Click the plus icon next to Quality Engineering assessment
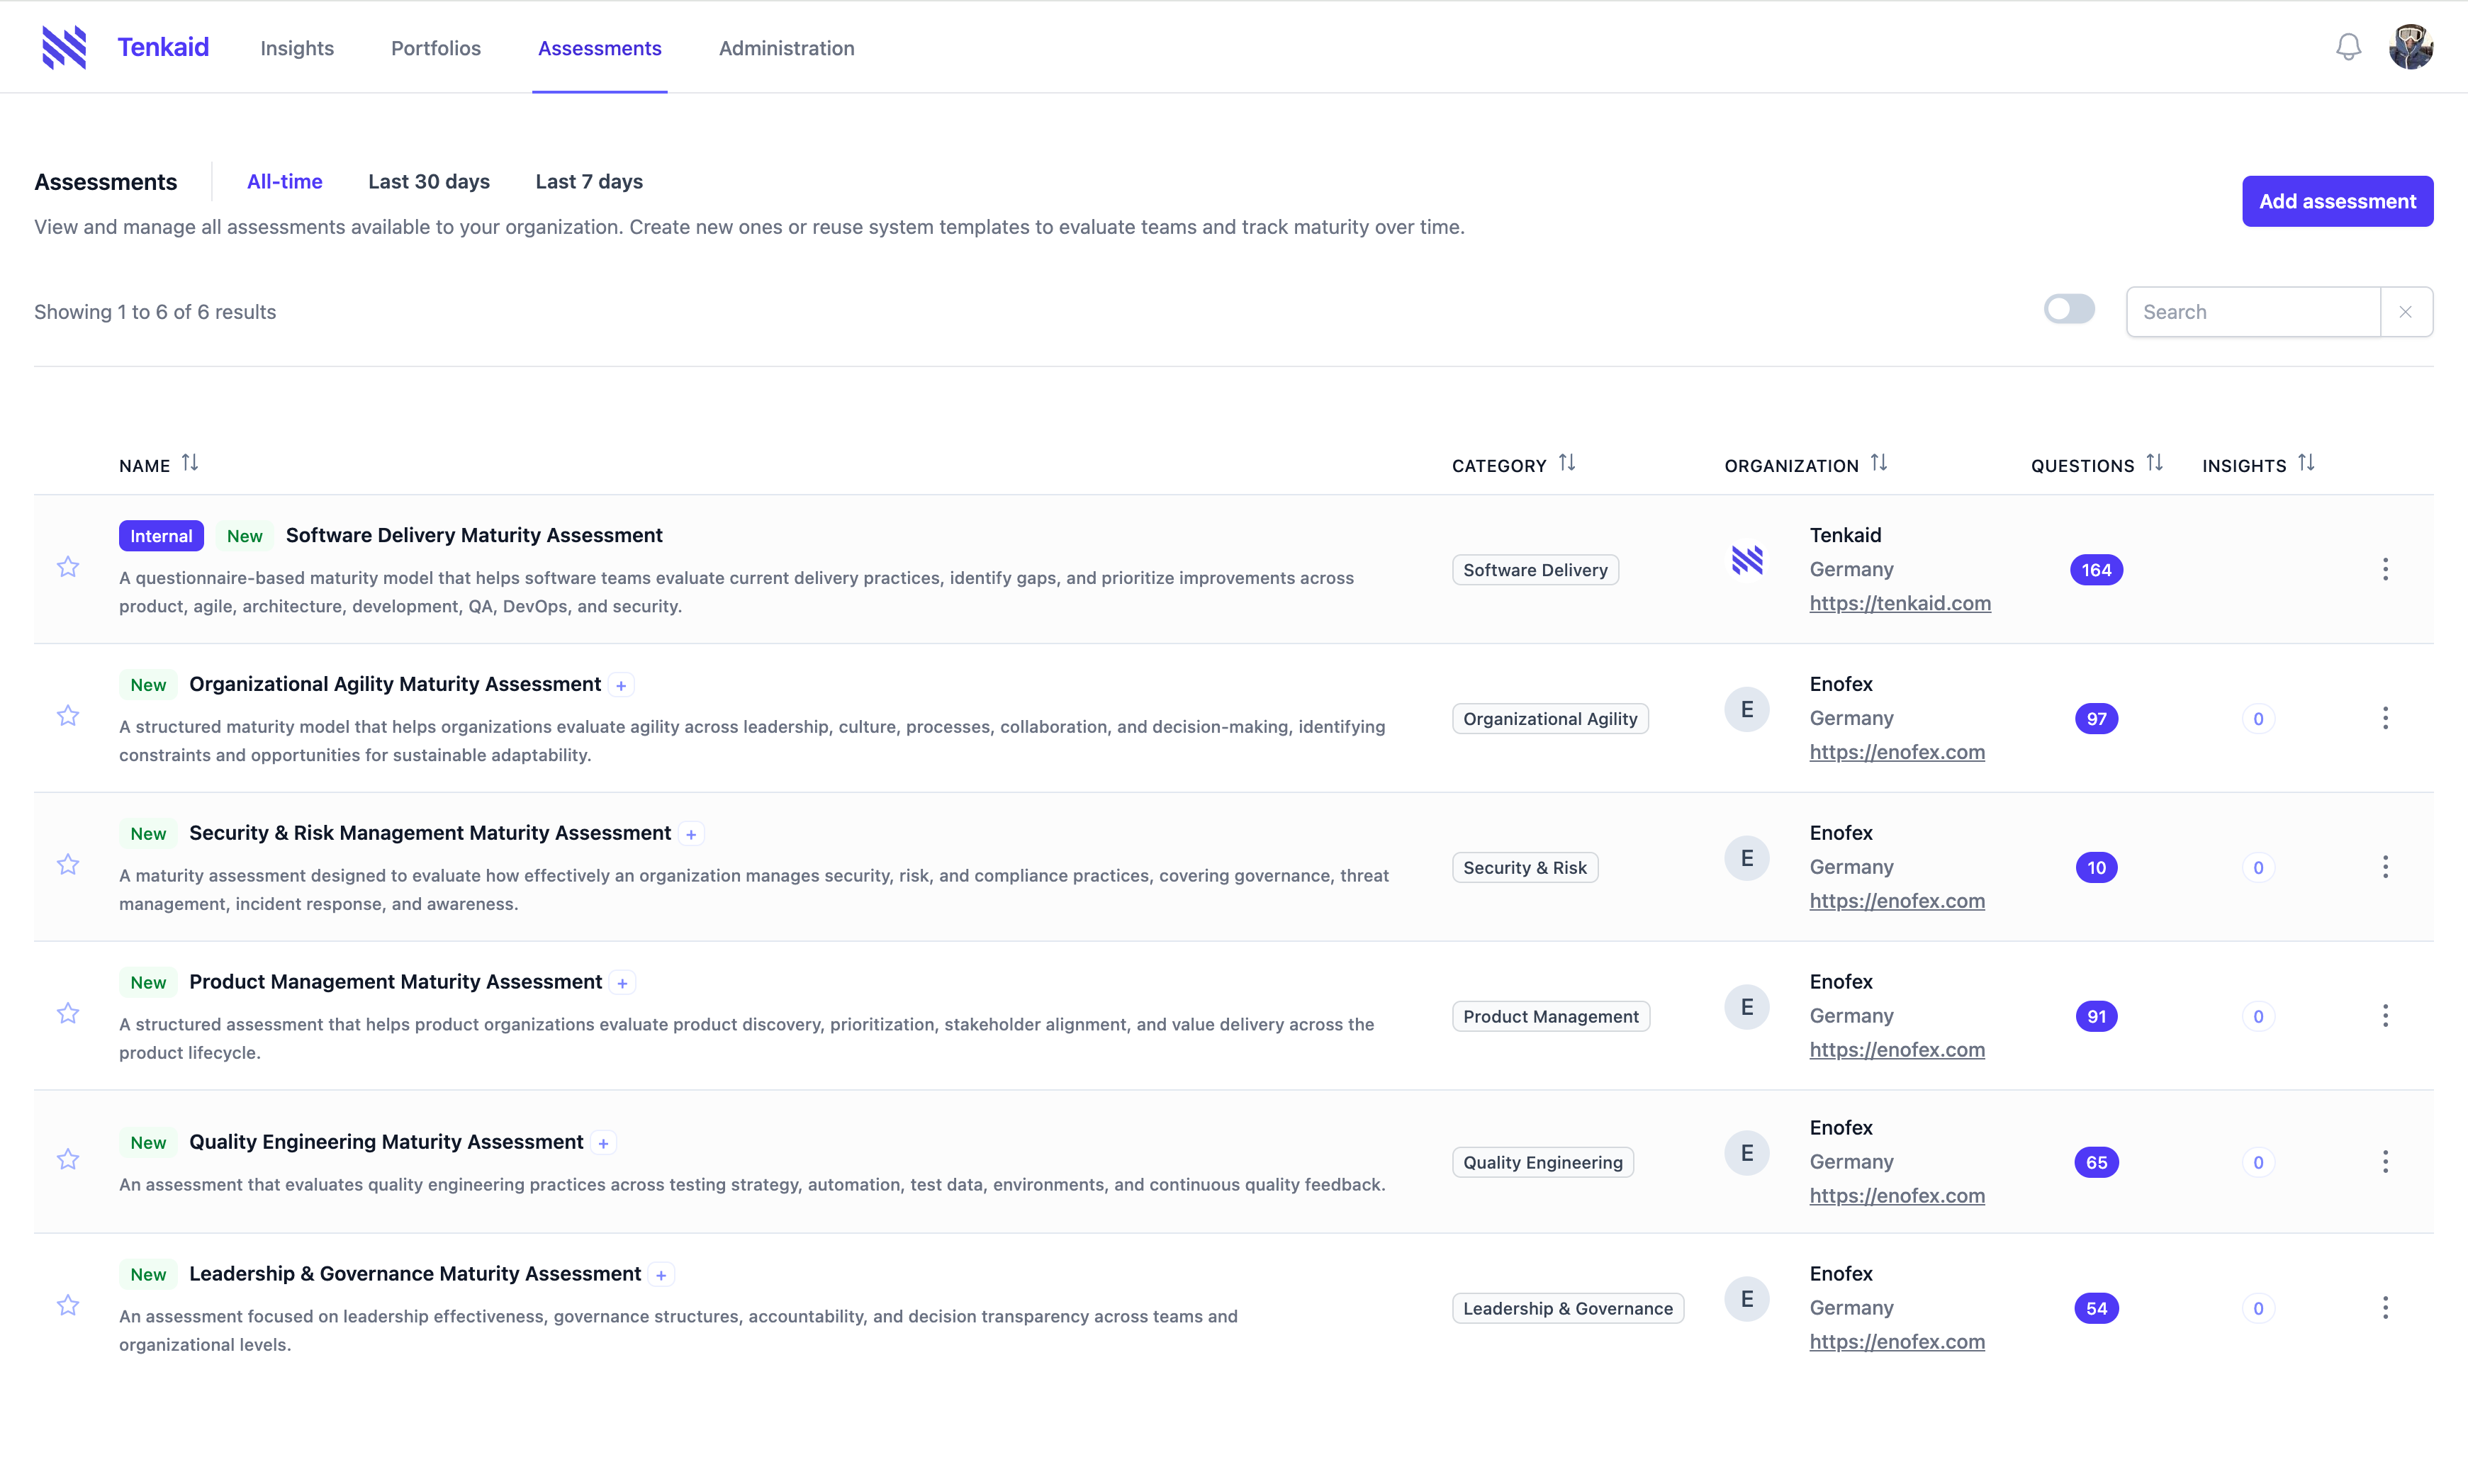Image resolution: width=2468 pixels, height=1484 pixels. [x=604, y=1142]
